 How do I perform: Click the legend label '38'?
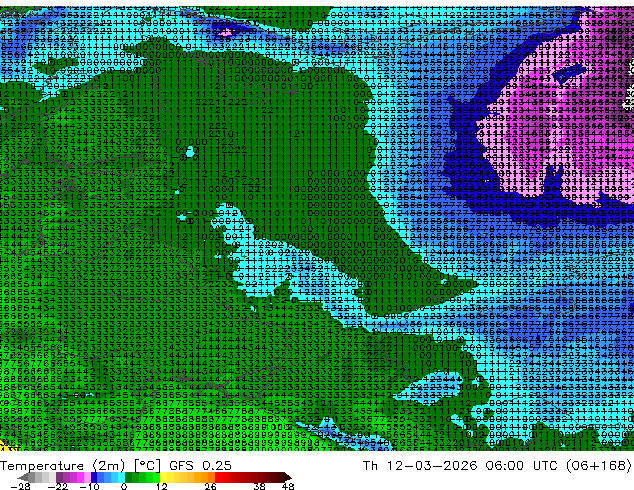(x=260, y=486)
